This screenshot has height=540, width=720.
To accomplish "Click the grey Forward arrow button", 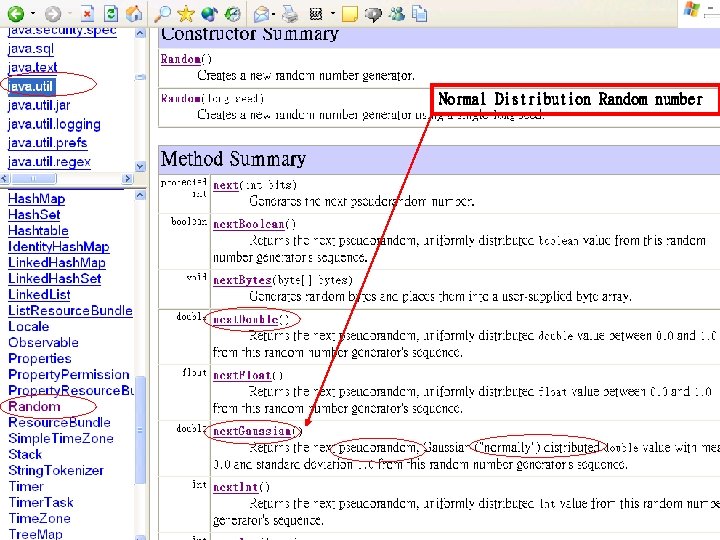I will 53,14.
